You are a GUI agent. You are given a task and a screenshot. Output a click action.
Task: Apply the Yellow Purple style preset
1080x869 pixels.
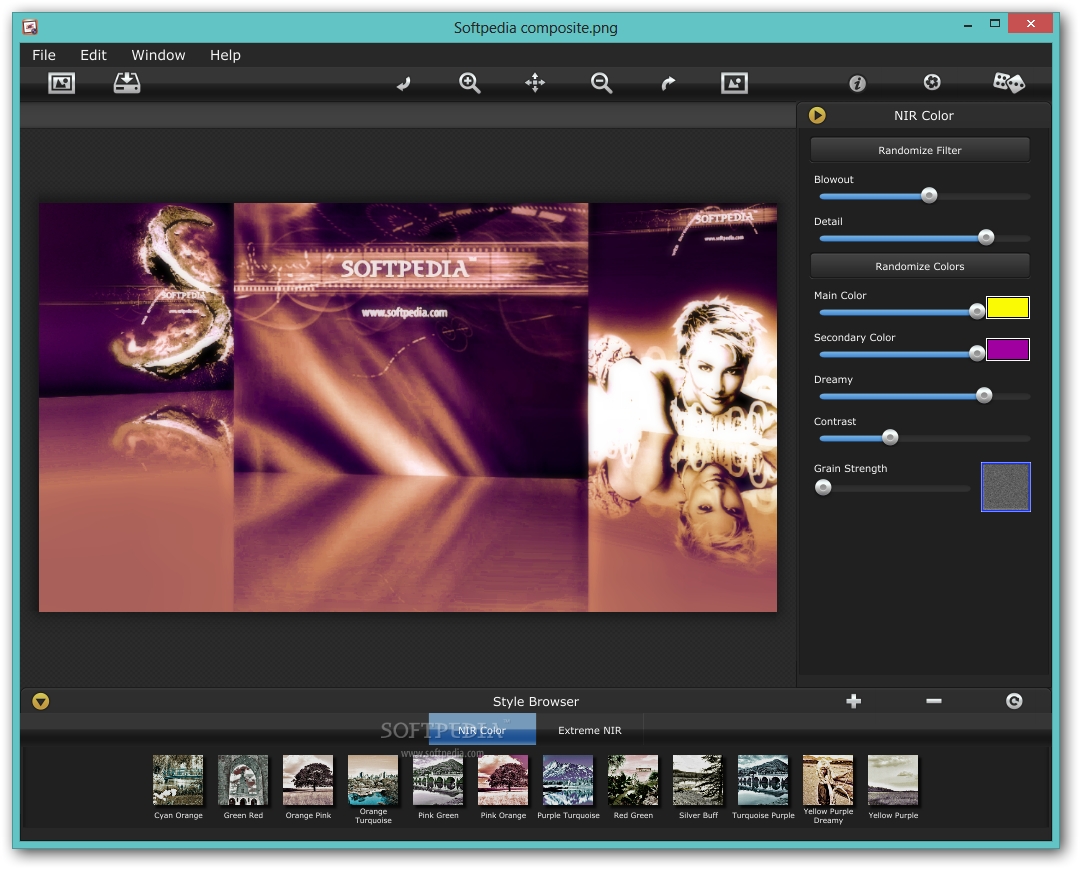(893, 780)
